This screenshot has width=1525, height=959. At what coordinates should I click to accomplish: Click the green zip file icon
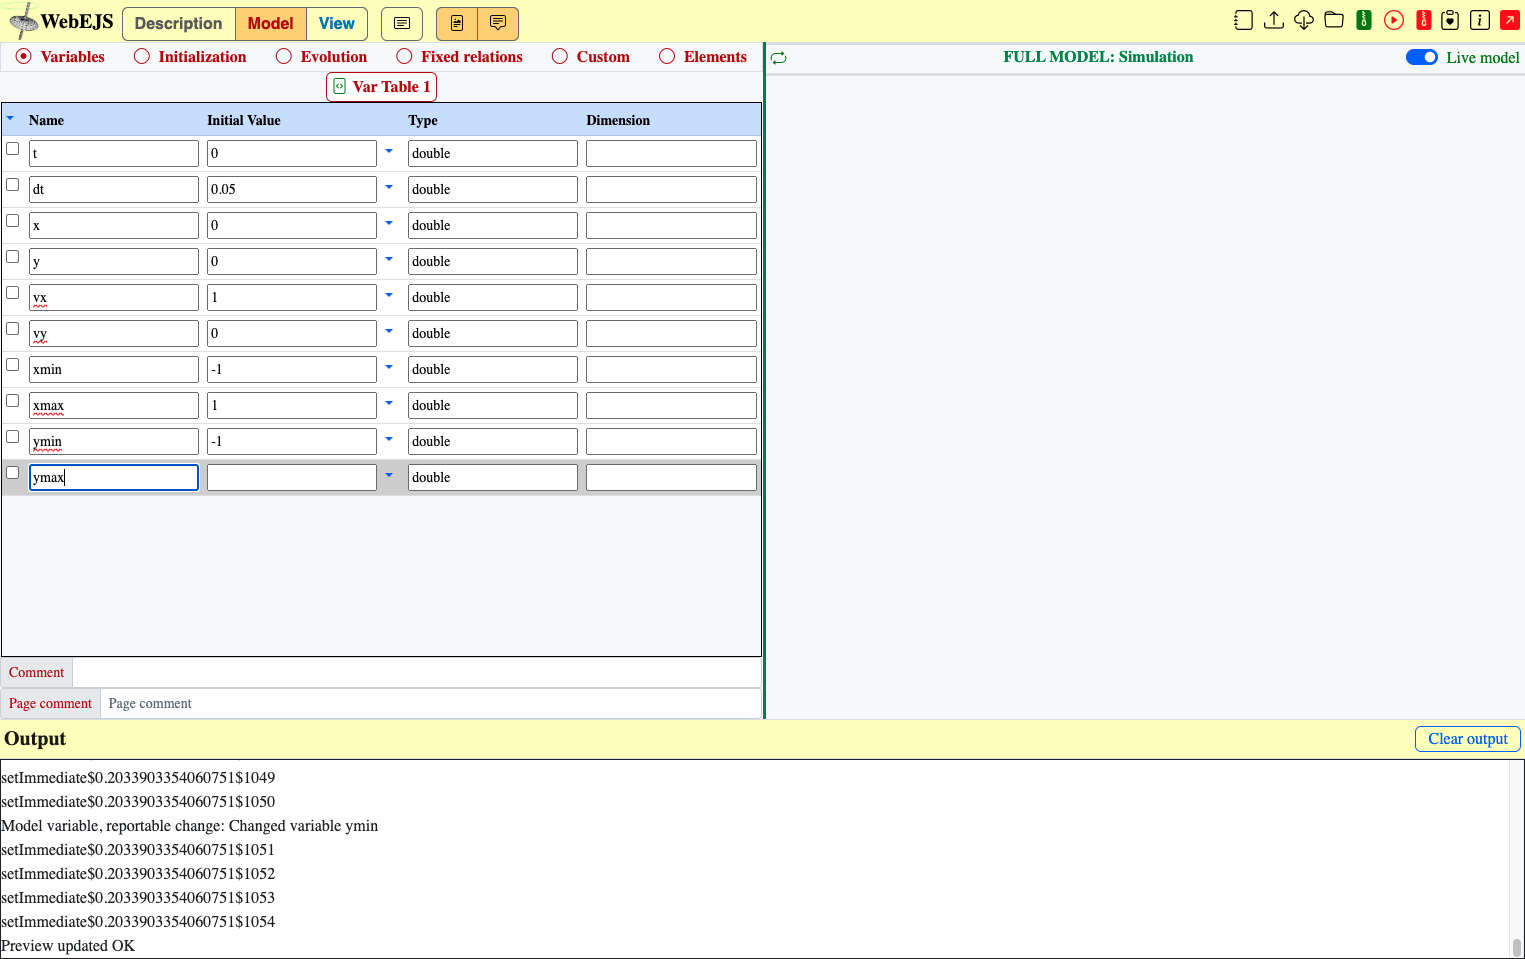(x=1364, y=20)
